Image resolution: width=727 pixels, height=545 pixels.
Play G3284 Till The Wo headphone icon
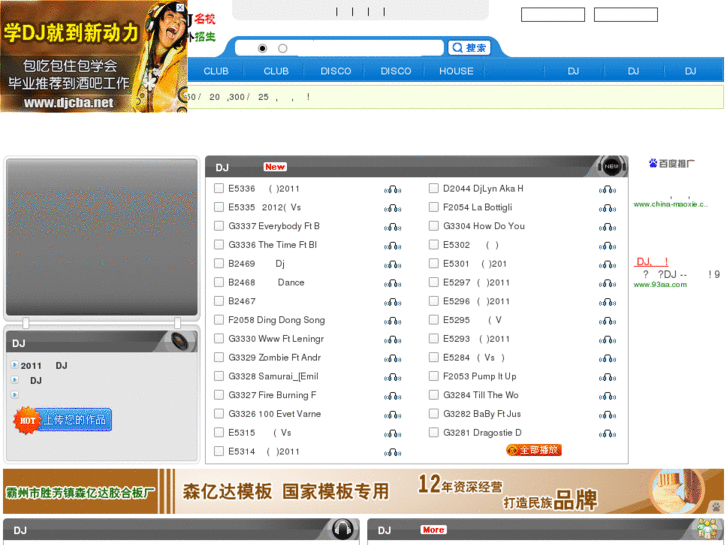(x=607, y=396)
